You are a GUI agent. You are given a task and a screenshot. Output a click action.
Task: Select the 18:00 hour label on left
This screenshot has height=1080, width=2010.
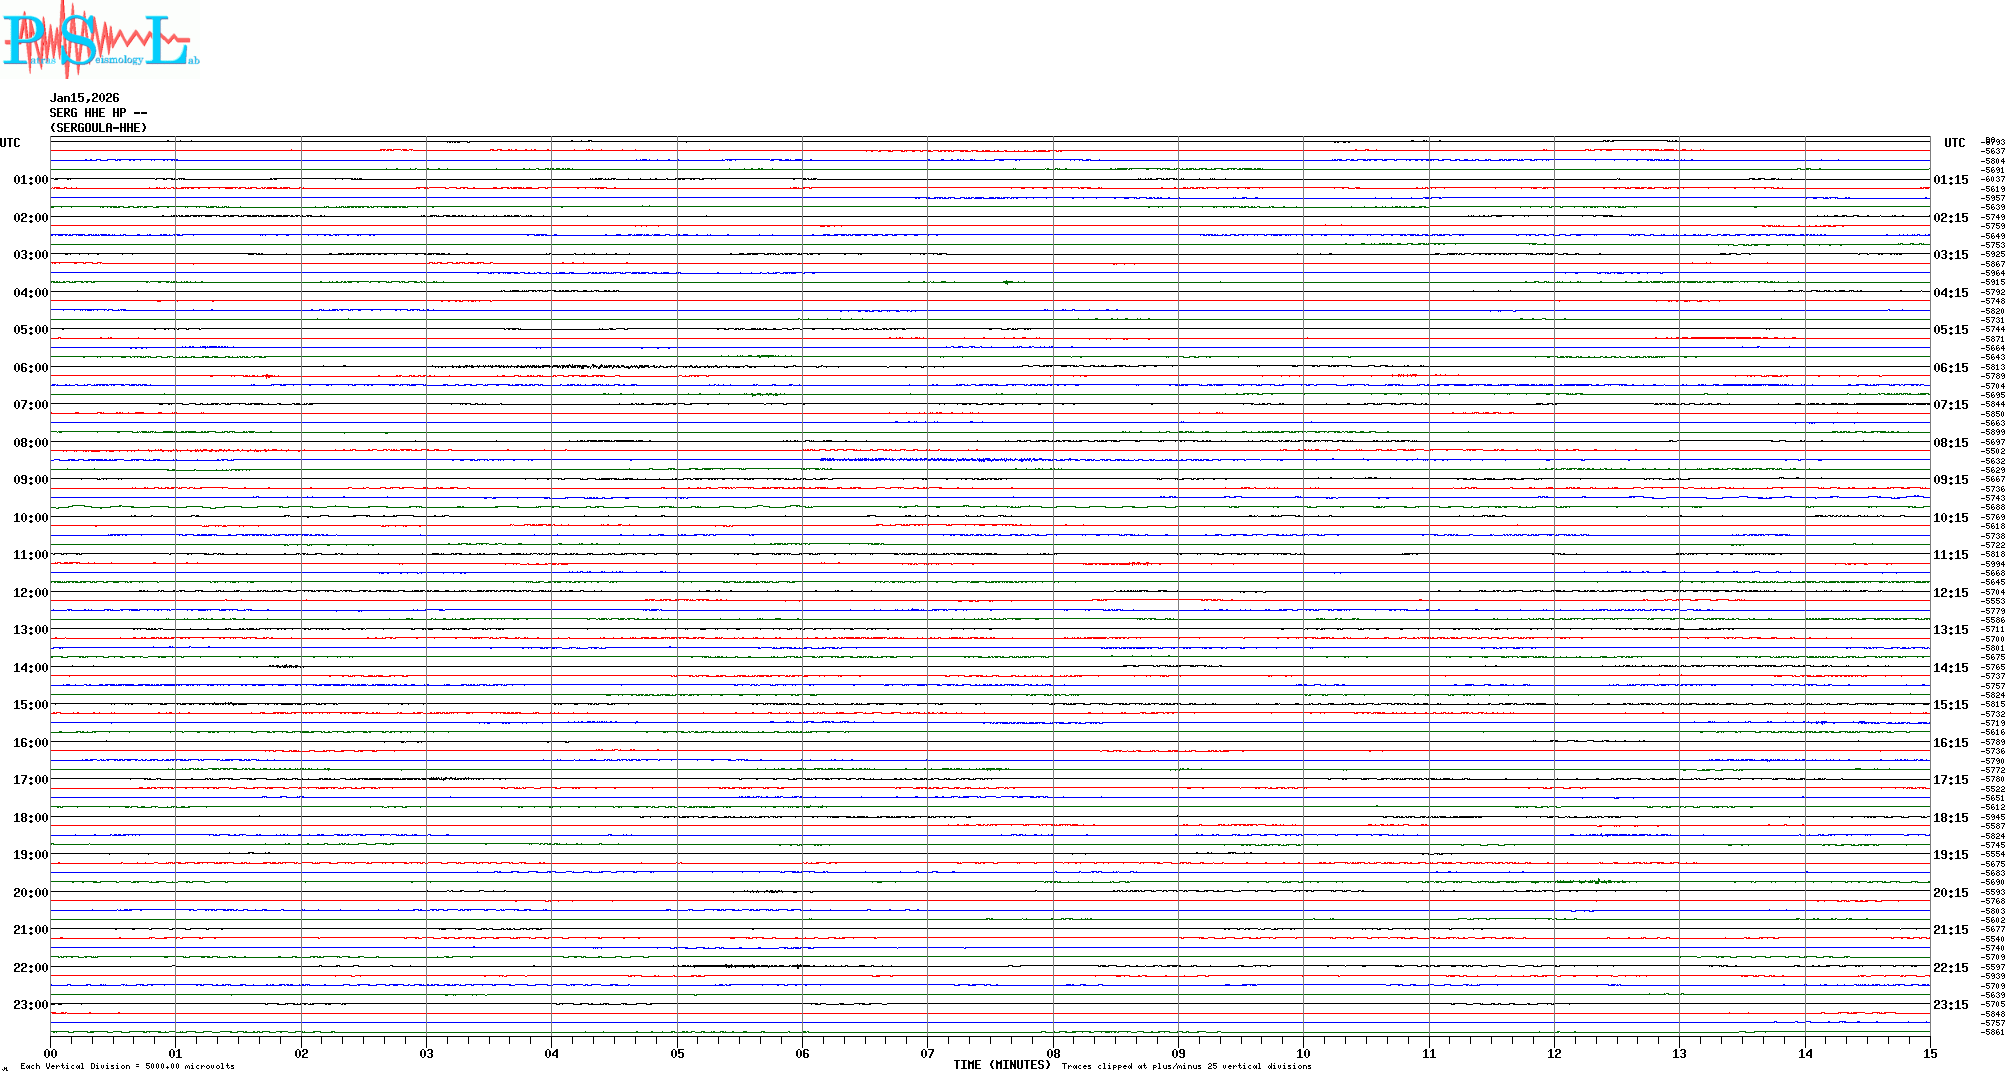pyautogui.click(x=30, y=818)
